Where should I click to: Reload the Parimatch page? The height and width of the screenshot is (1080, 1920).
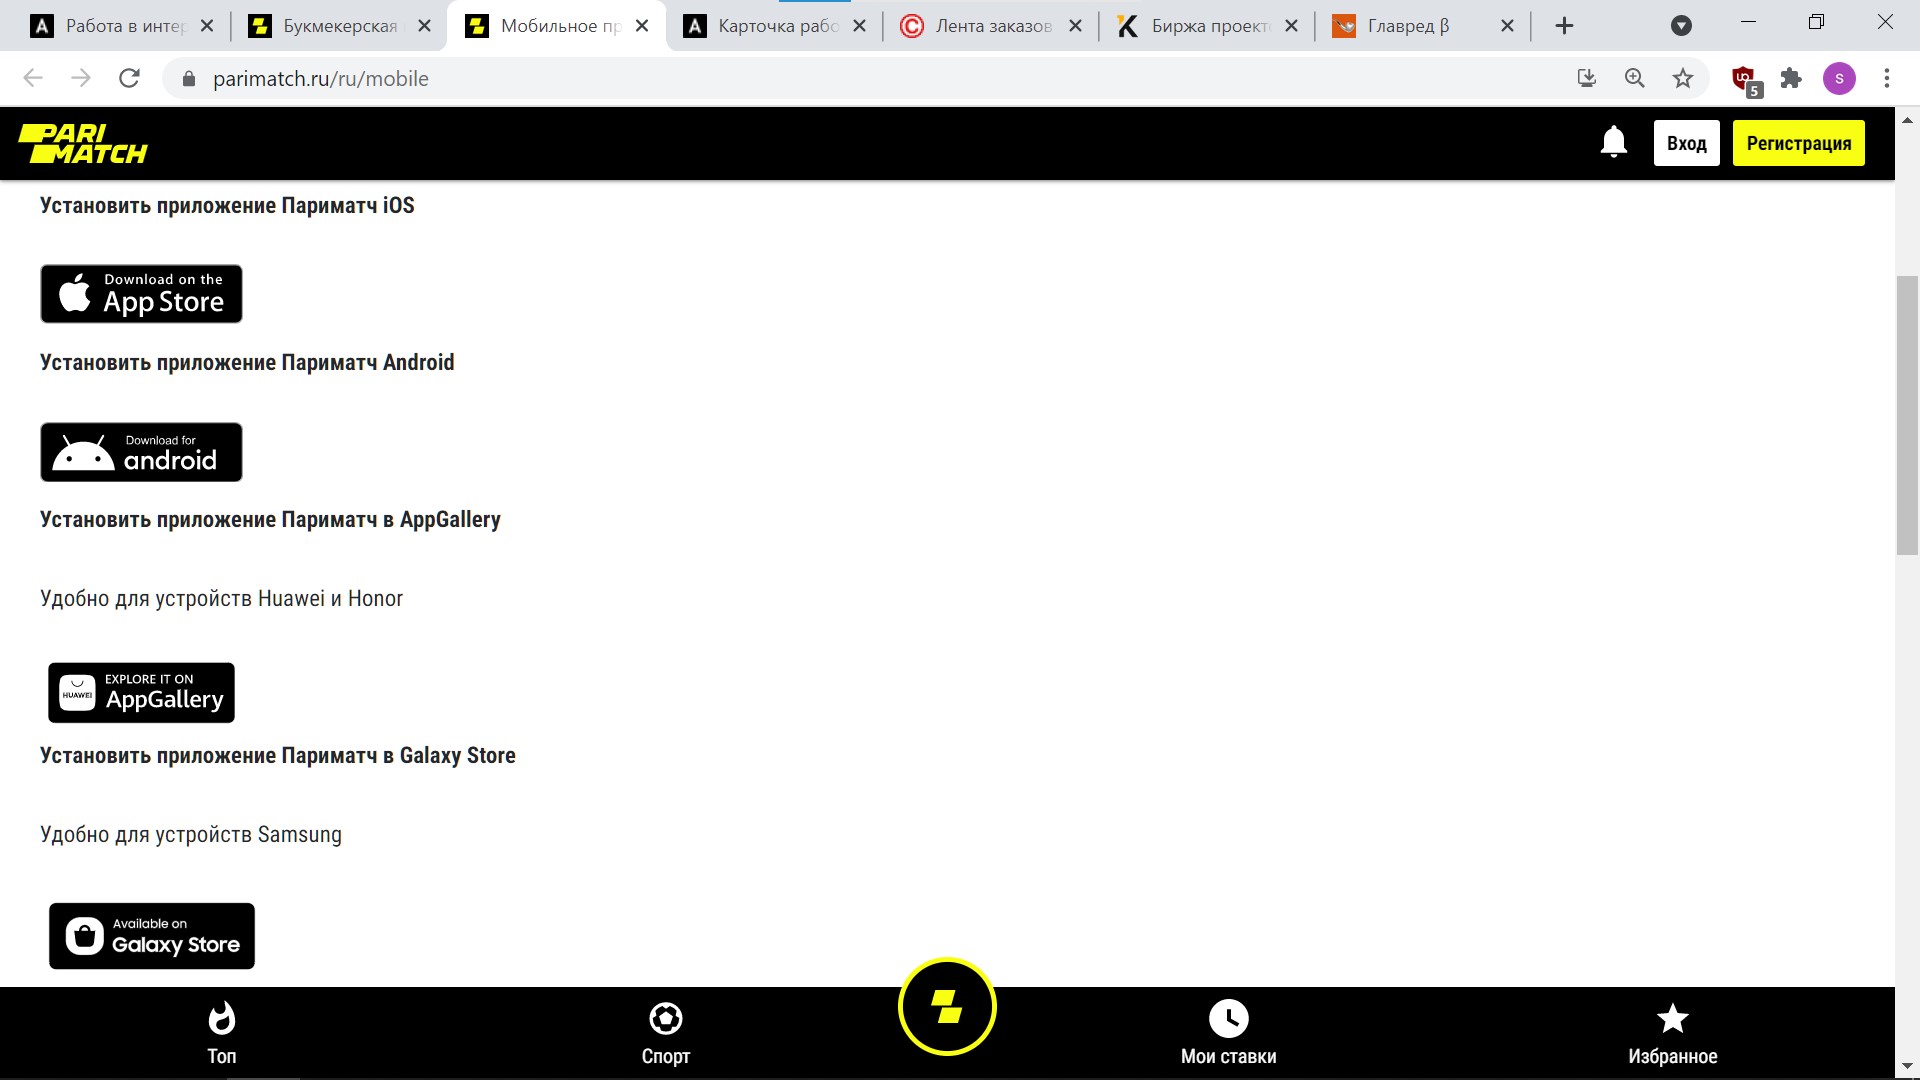[x=129, y=78]
